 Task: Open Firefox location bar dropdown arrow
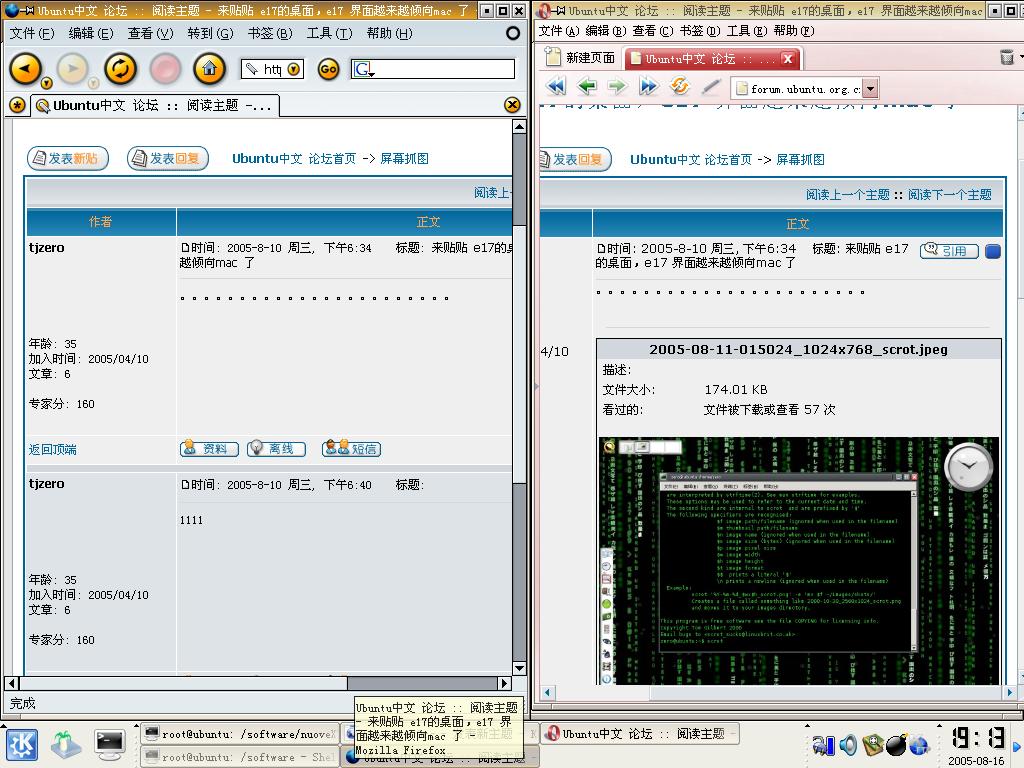coord(294,69)
